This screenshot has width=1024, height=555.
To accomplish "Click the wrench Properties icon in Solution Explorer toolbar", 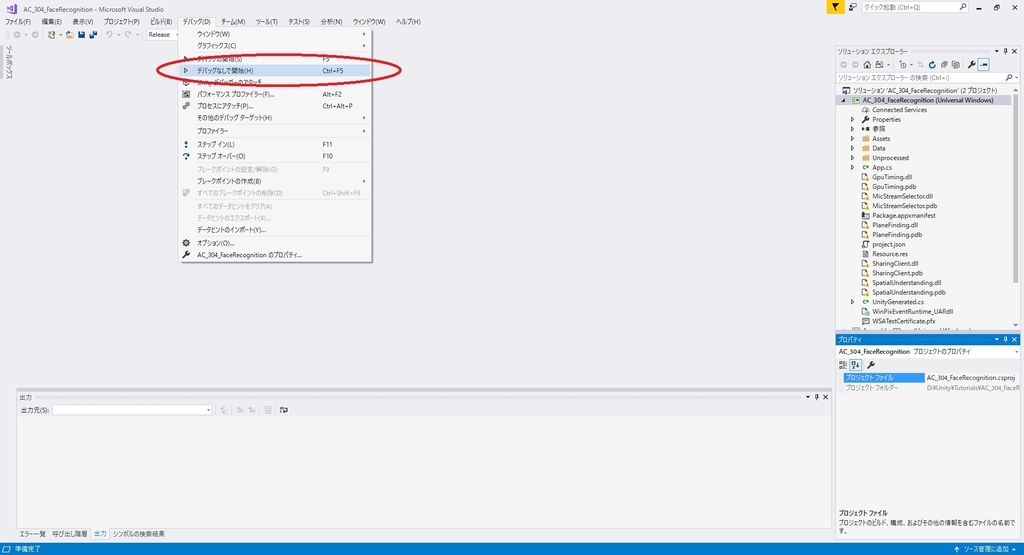I will tap(972, 65).
